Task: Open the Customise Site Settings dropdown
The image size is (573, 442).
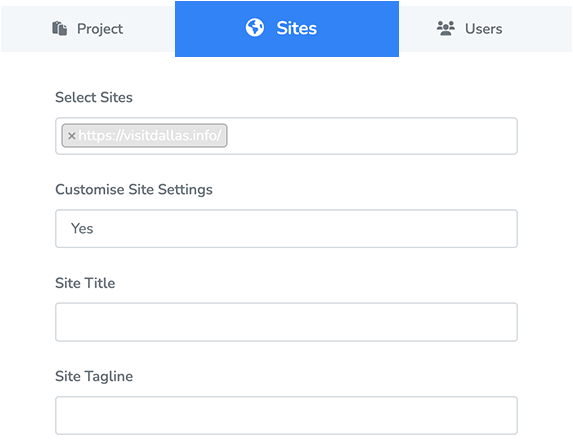Action: coord(286,229)
